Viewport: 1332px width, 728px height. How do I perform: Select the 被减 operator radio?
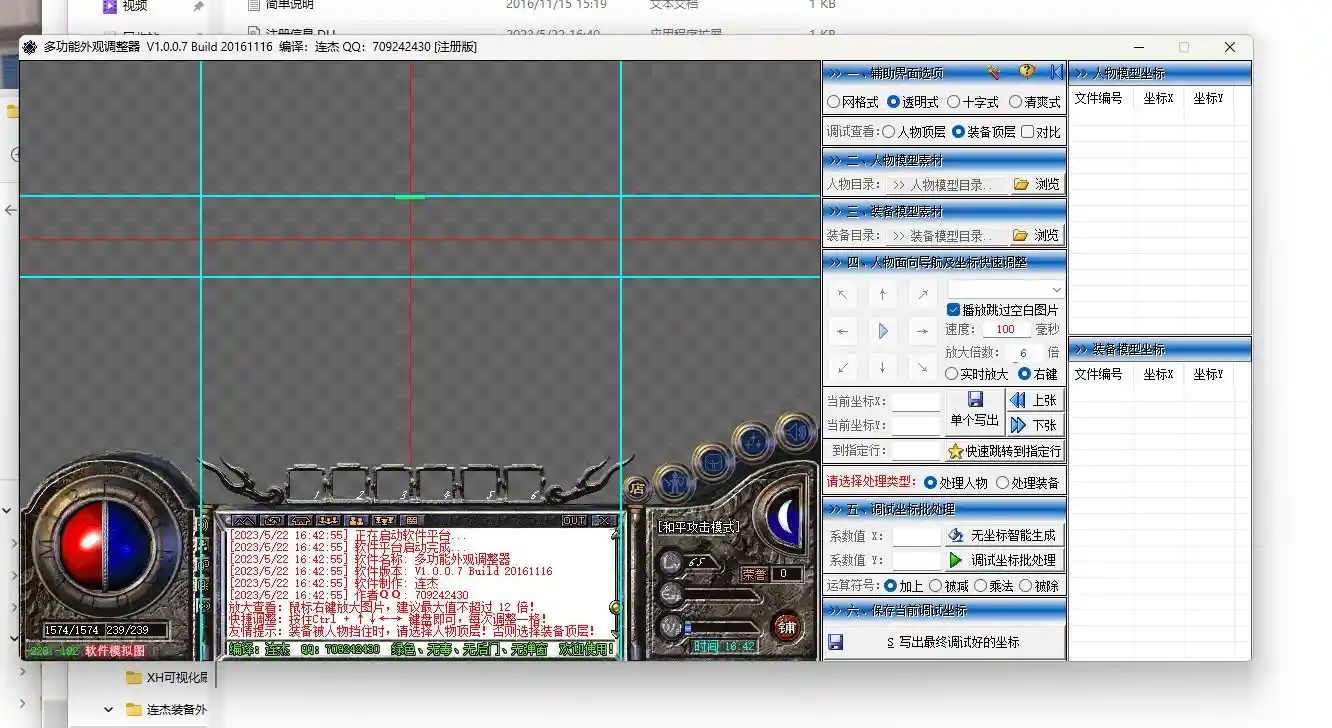[949, 586]
